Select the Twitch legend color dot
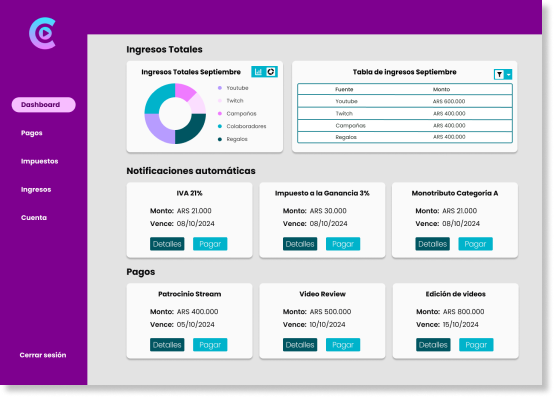Viewport: 554px width, 397px height. pos(220,101)
